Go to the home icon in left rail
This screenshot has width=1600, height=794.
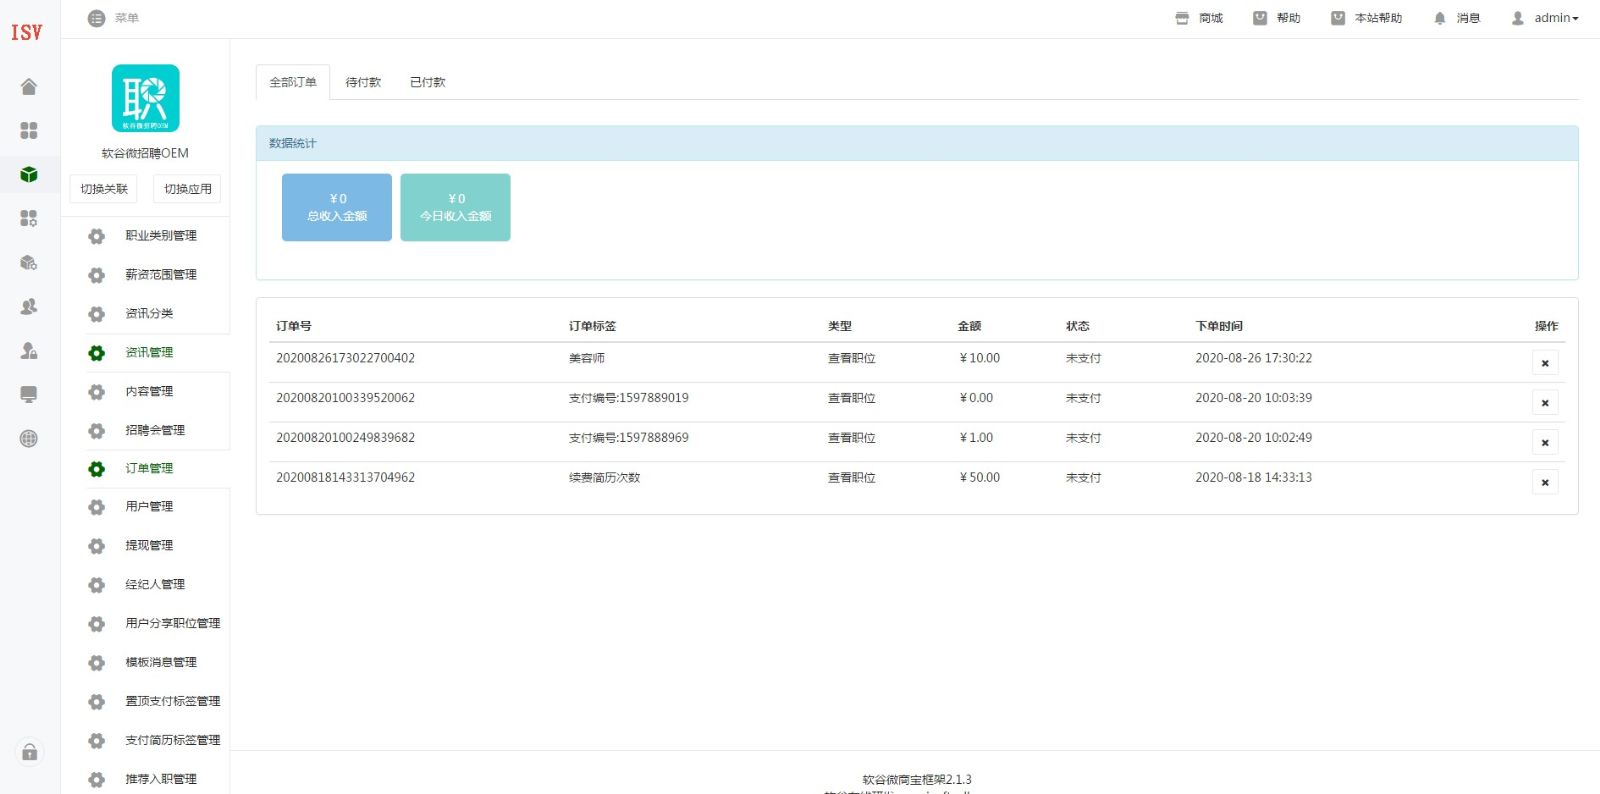[x=29, y=87]
